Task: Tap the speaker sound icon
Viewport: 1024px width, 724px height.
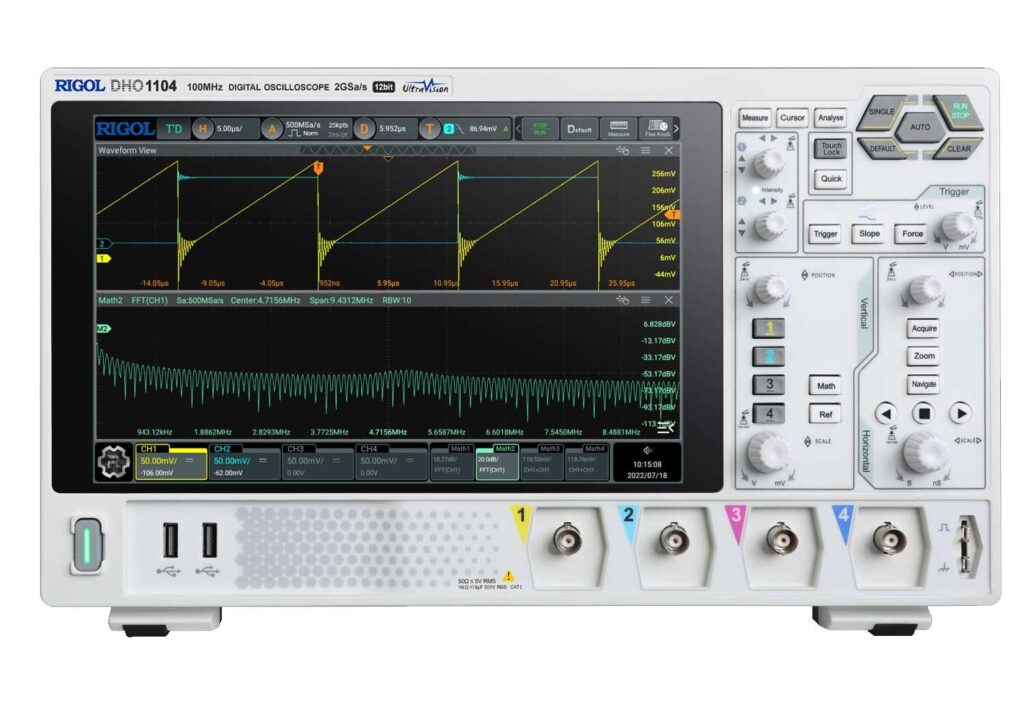Action: (x=647, y=450)
